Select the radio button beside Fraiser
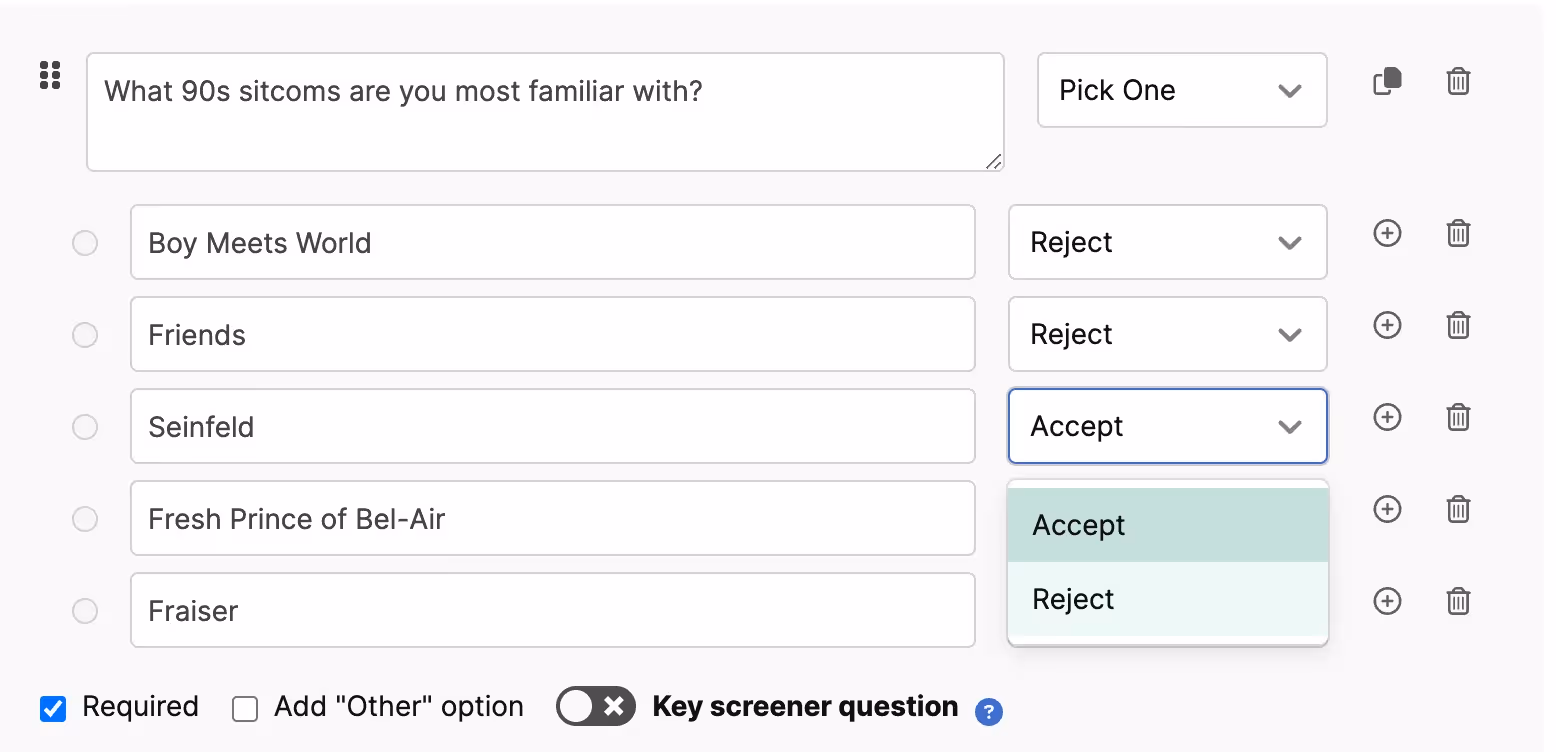1556x752 pixels. pos(85,611)
